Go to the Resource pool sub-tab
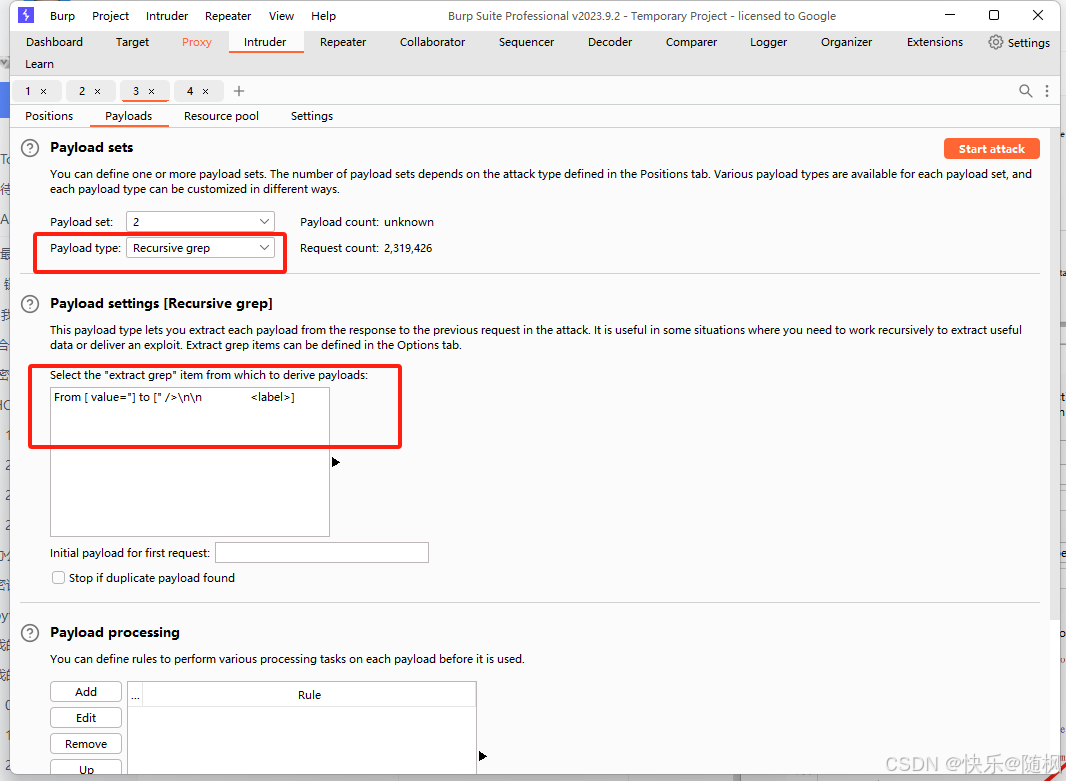1066x781 pixels. 221,116
